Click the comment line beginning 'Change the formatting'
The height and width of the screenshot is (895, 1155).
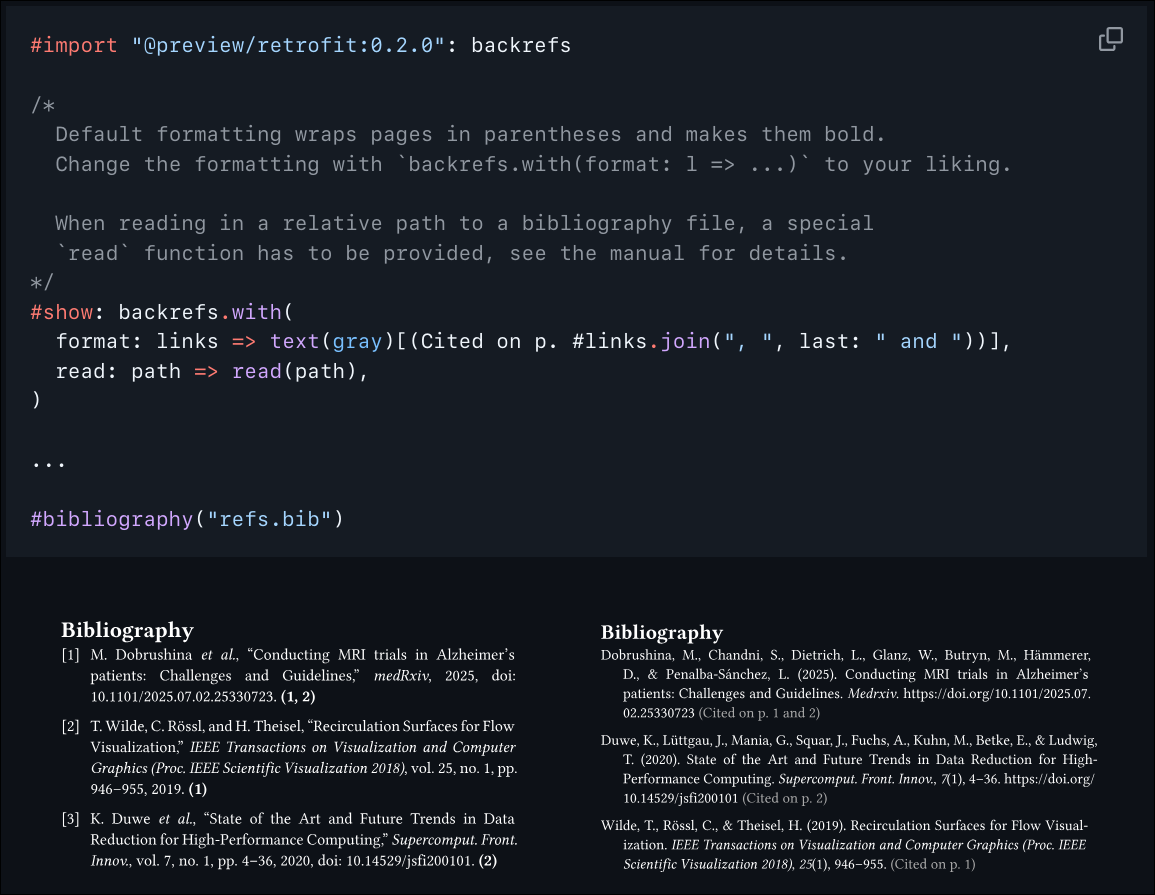coord(533,164)
